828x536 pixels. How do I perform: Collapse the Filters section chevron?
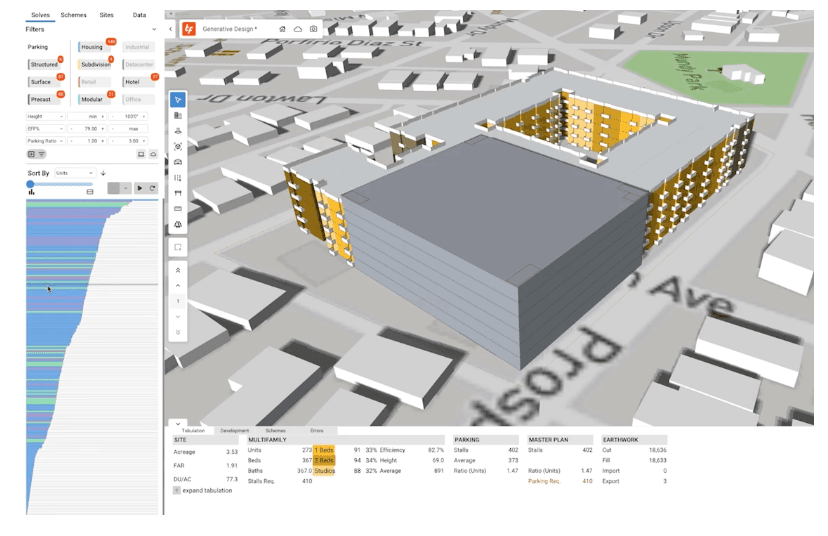[153, 30]
